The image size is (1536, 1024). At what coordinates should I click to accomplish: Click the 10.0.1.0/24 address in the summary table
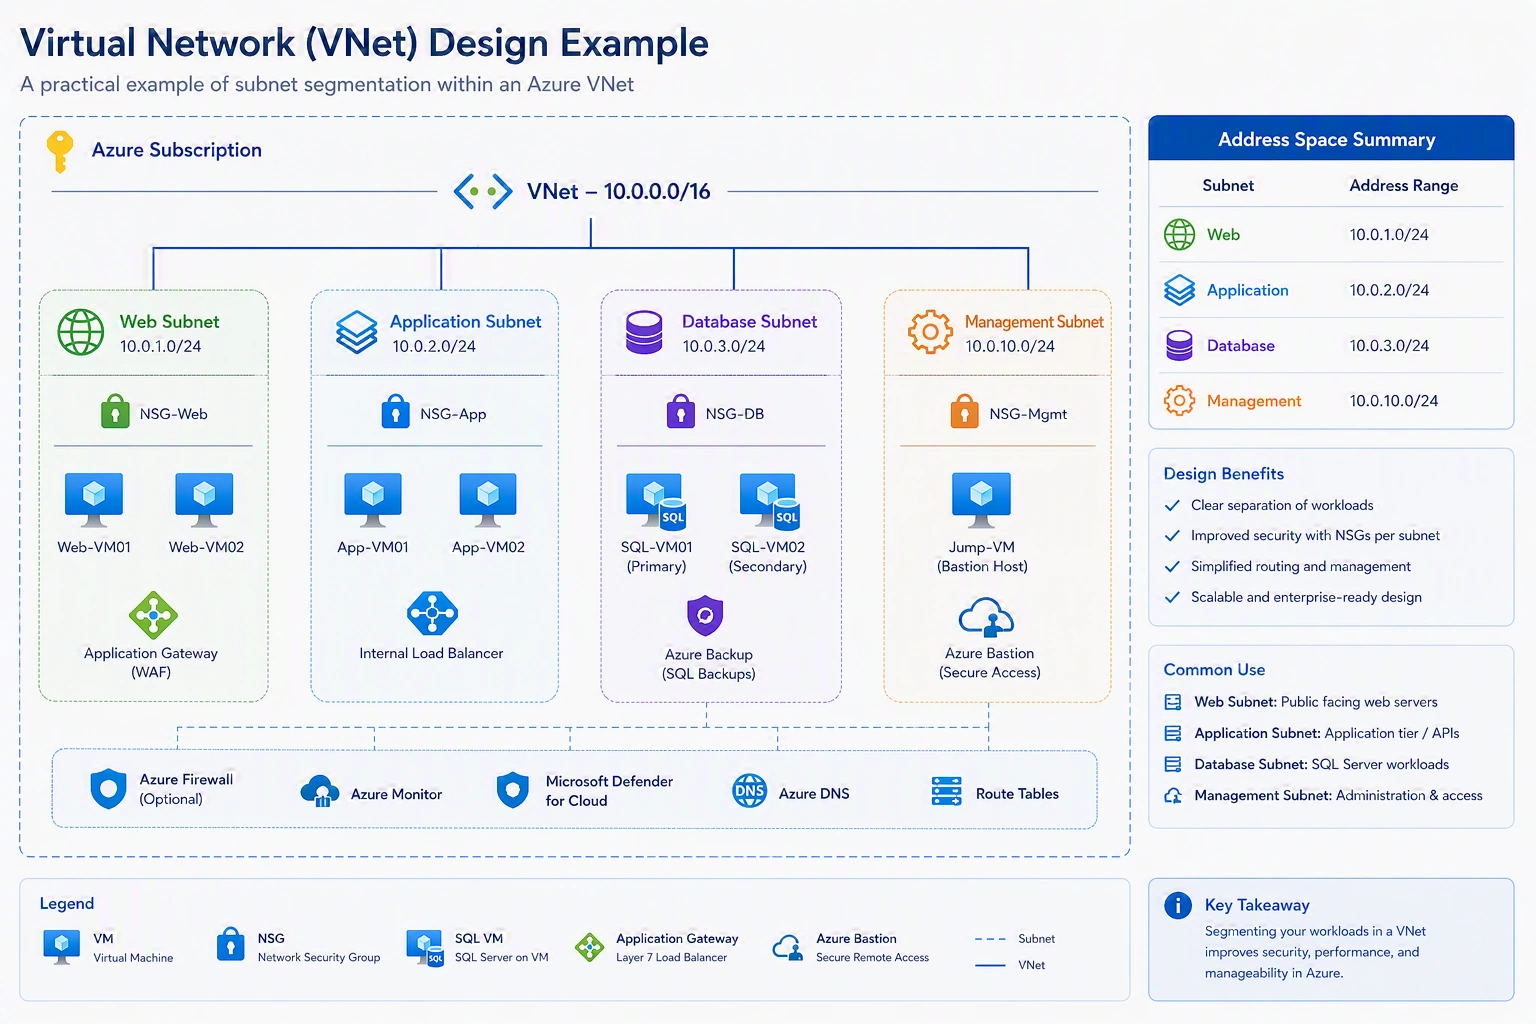[x=1389, y=235]
